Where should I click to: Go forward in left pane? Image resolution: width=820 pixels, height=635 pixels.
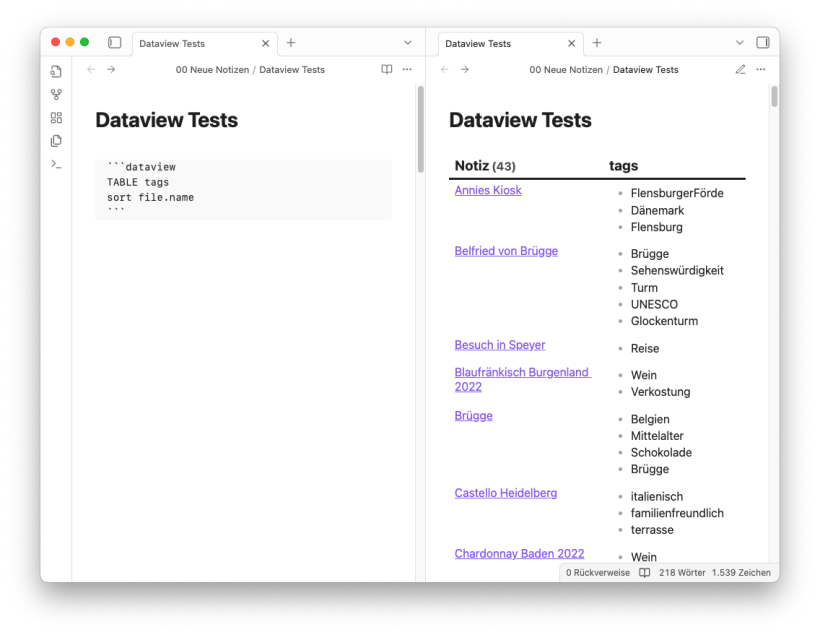coord(111,70)
